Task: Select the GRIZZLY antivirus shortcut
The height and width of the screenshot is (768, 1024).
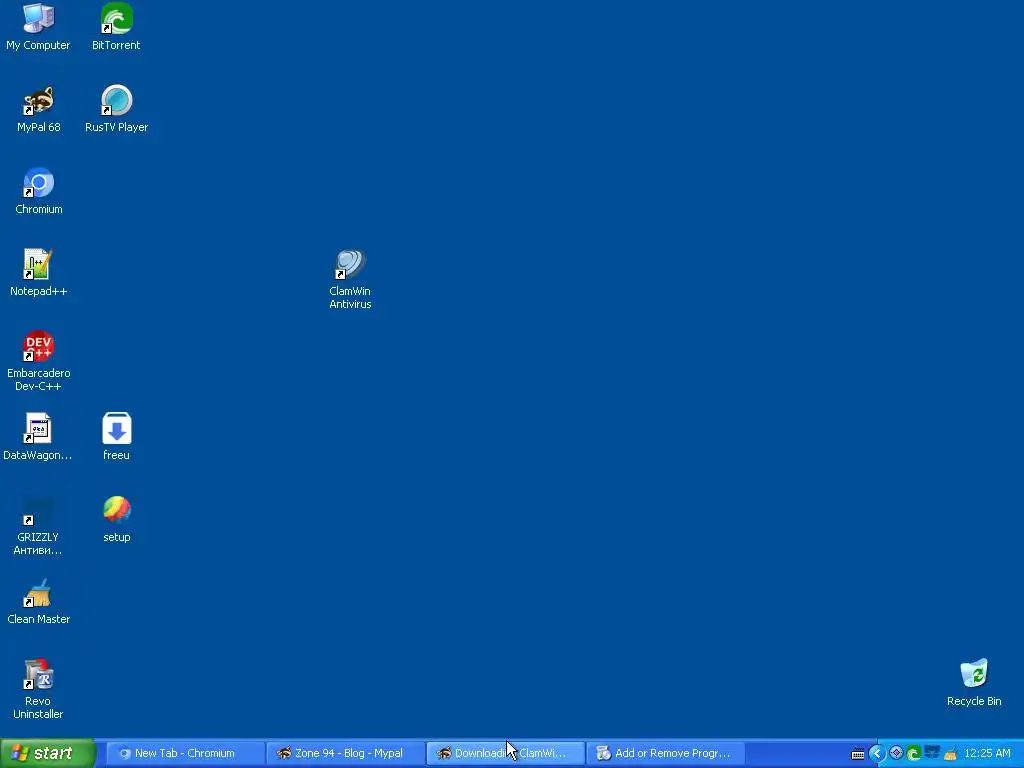Action: [38, 526]
